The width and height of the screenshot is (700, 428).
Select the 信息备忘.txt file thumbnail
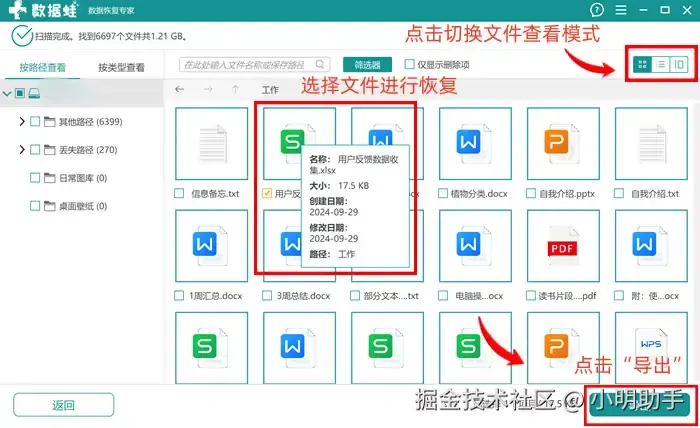click(x=212, y=144)
